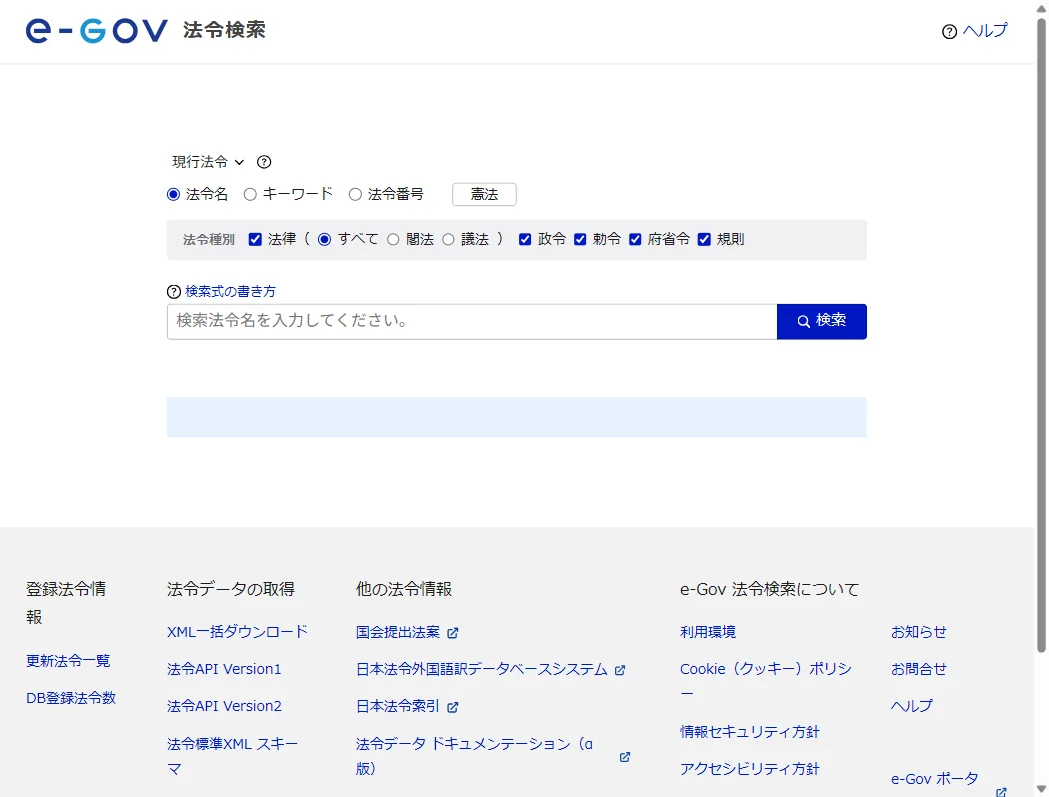Uncheck the 規則 checkbox
Viewport: 1049px width, 797px height.
coord(704,240)
